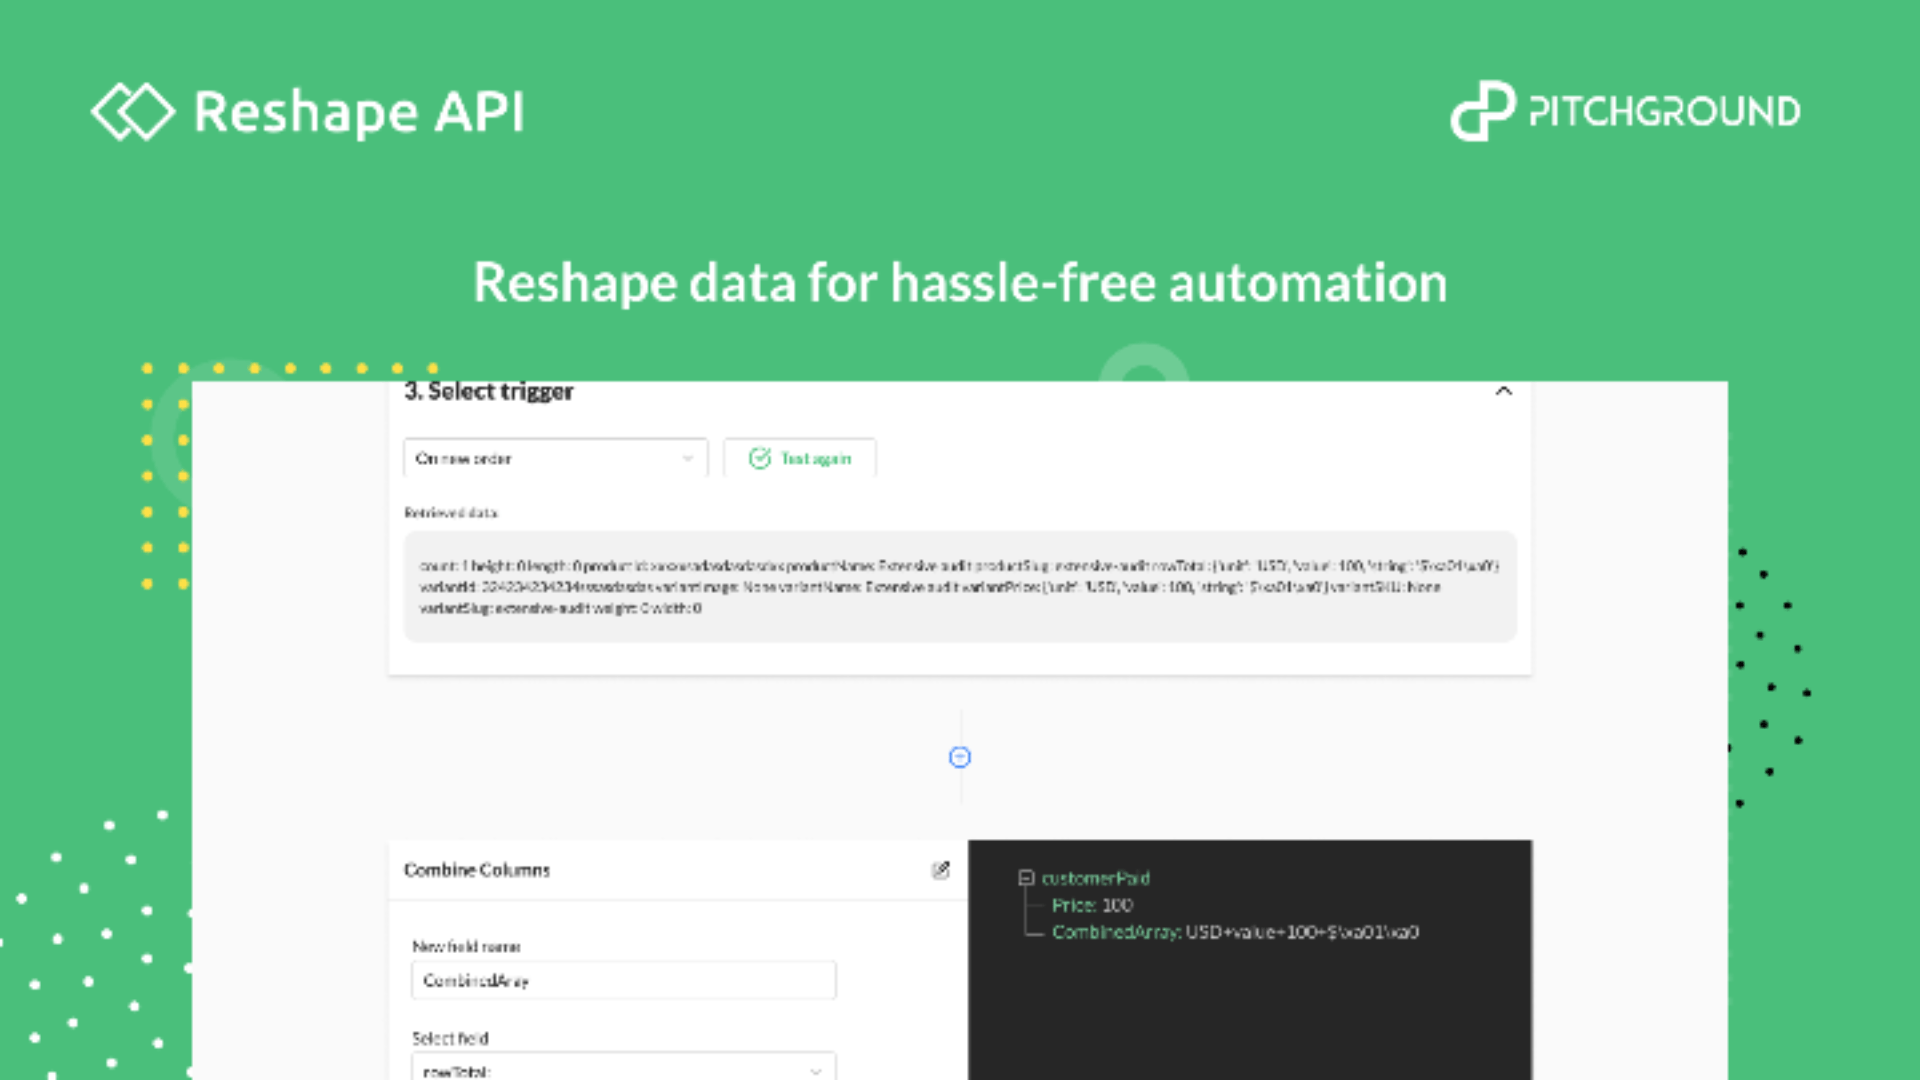1920x1080 pixels.
Task: Click the blue circle connector icon between steps
Action: [x=959, y=757]
